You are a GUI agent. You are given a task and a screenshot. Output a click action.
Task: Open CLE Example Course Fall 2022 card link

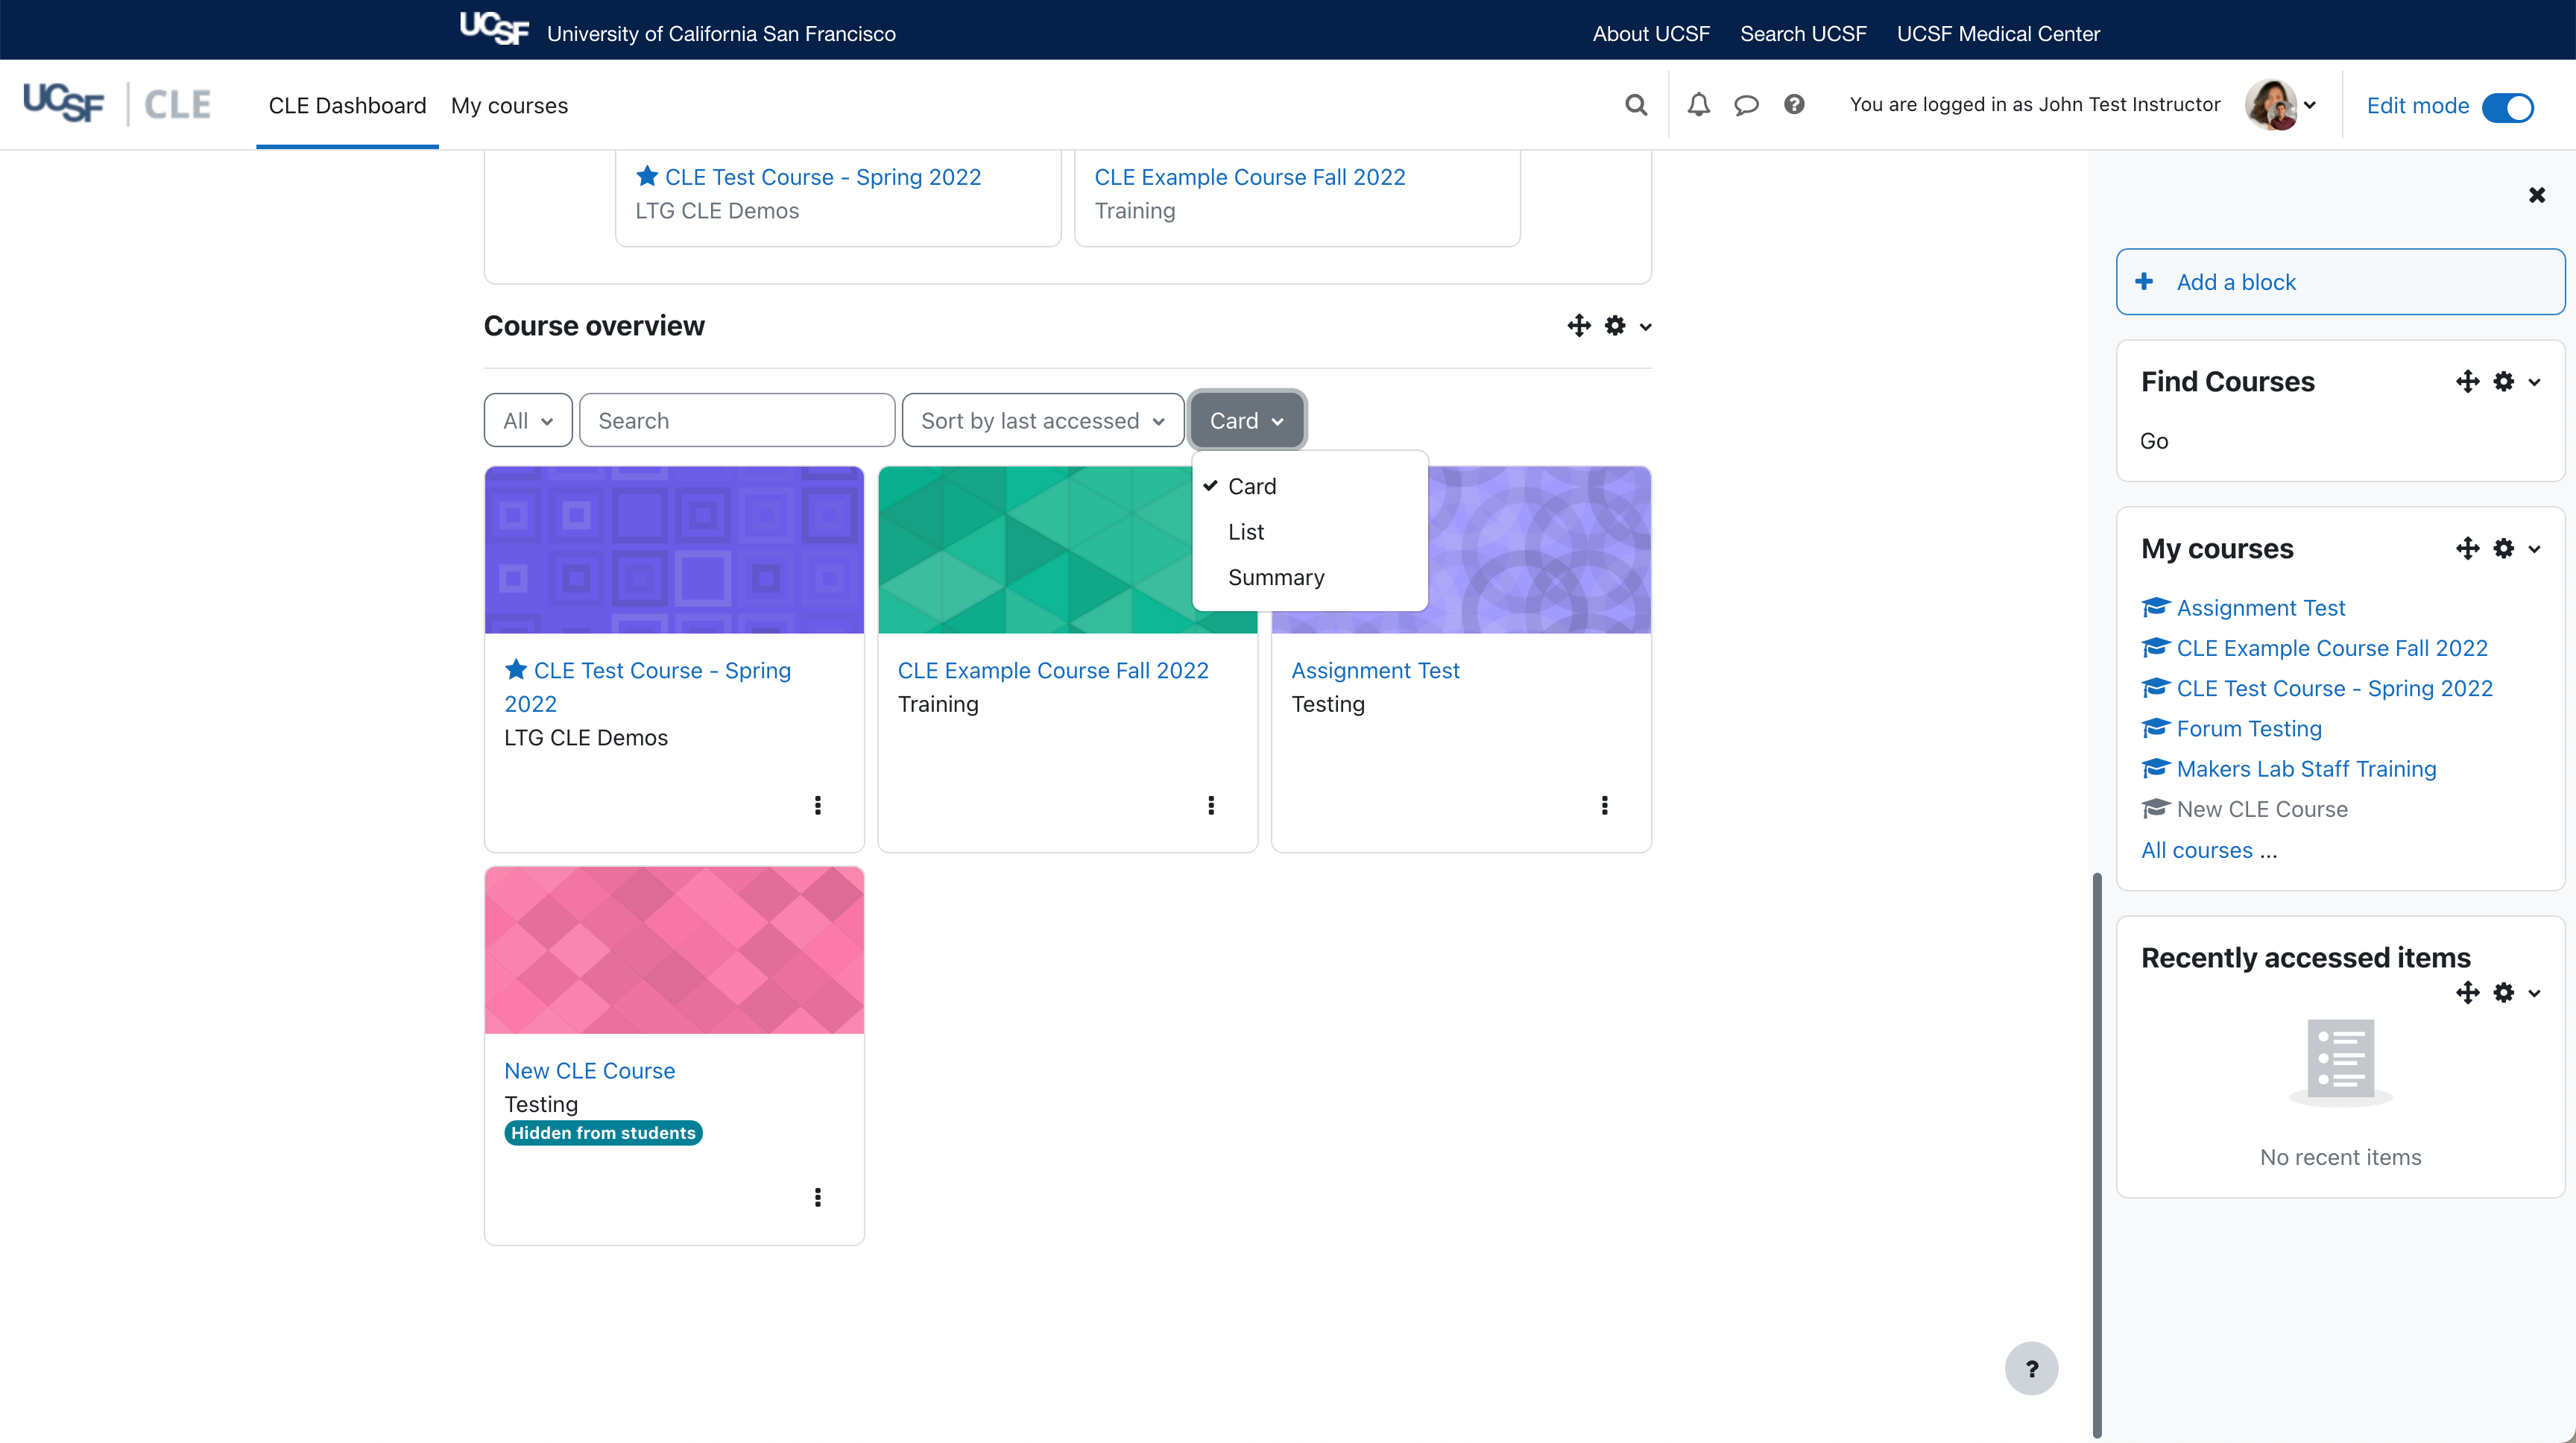click(x=1053, y=671)
